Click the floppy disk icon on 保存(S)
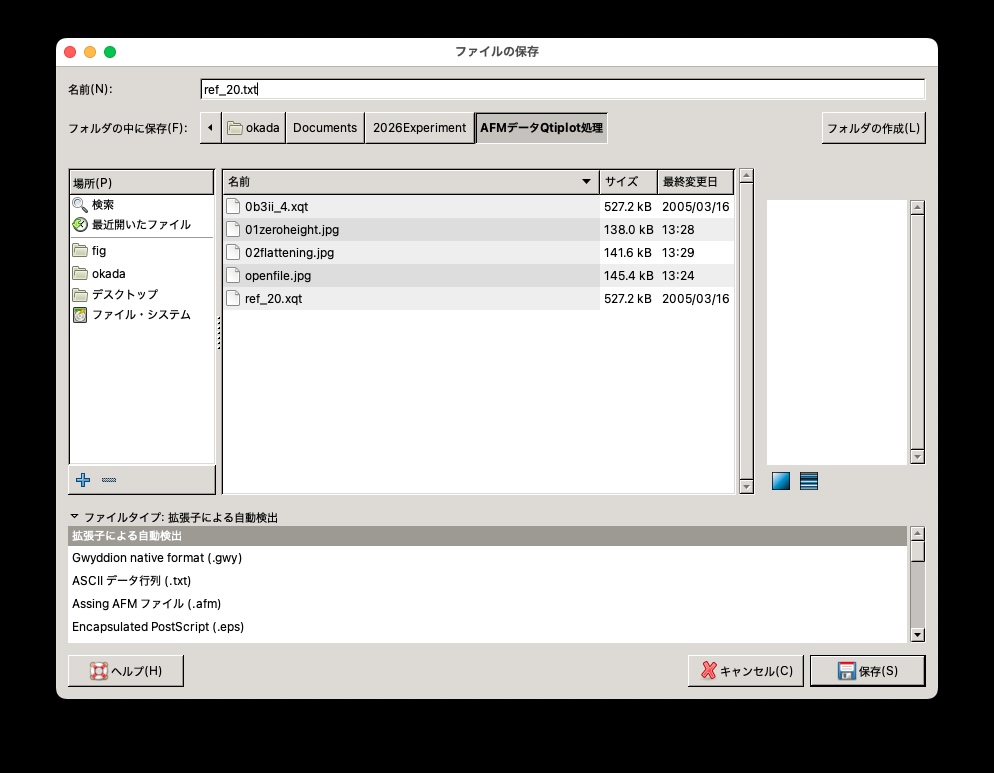Image resolution: width=994 pixels, height=773 pixels. click(846, 671)
